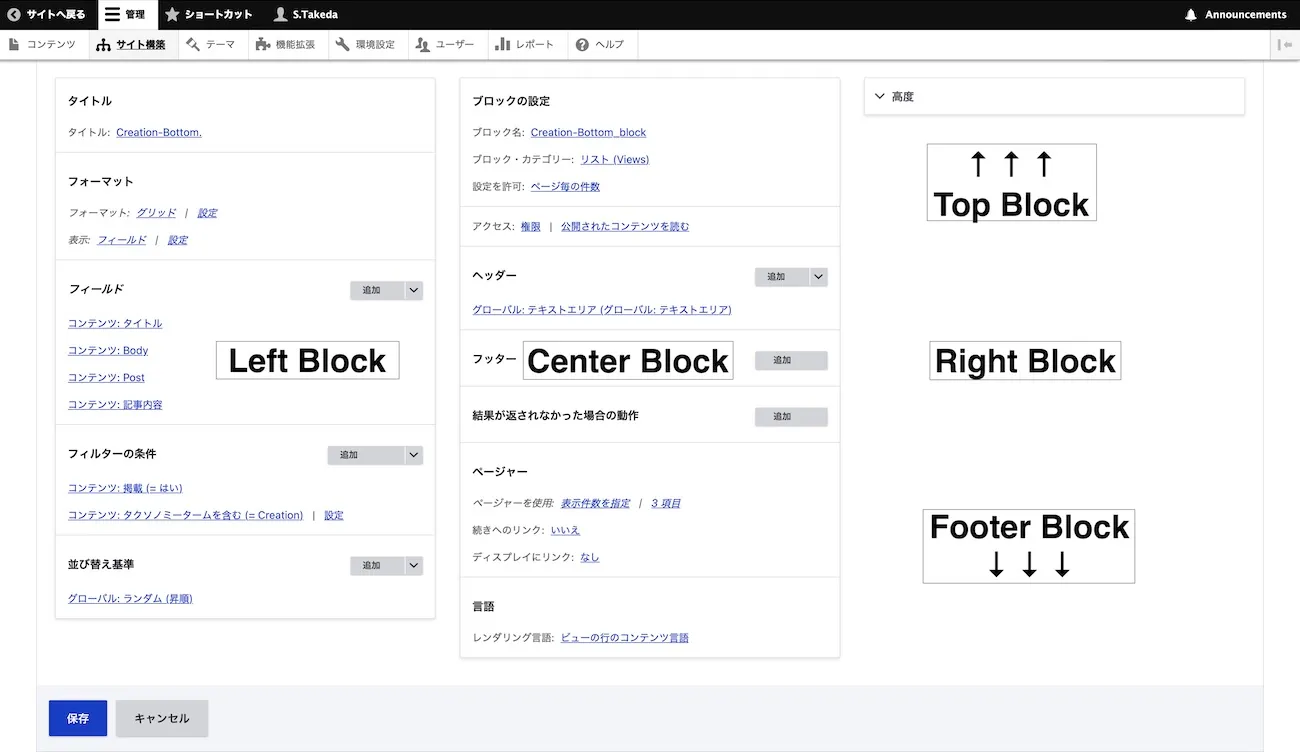Open the 管理 hamburger menu icon
1300x752 pixels.
tap(112, 15)
